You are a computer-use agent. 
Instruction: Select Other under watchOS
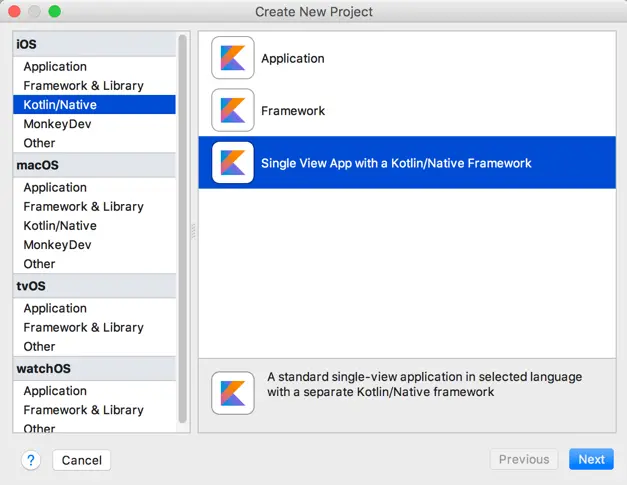pyautogui.click(x=94, y=427)
